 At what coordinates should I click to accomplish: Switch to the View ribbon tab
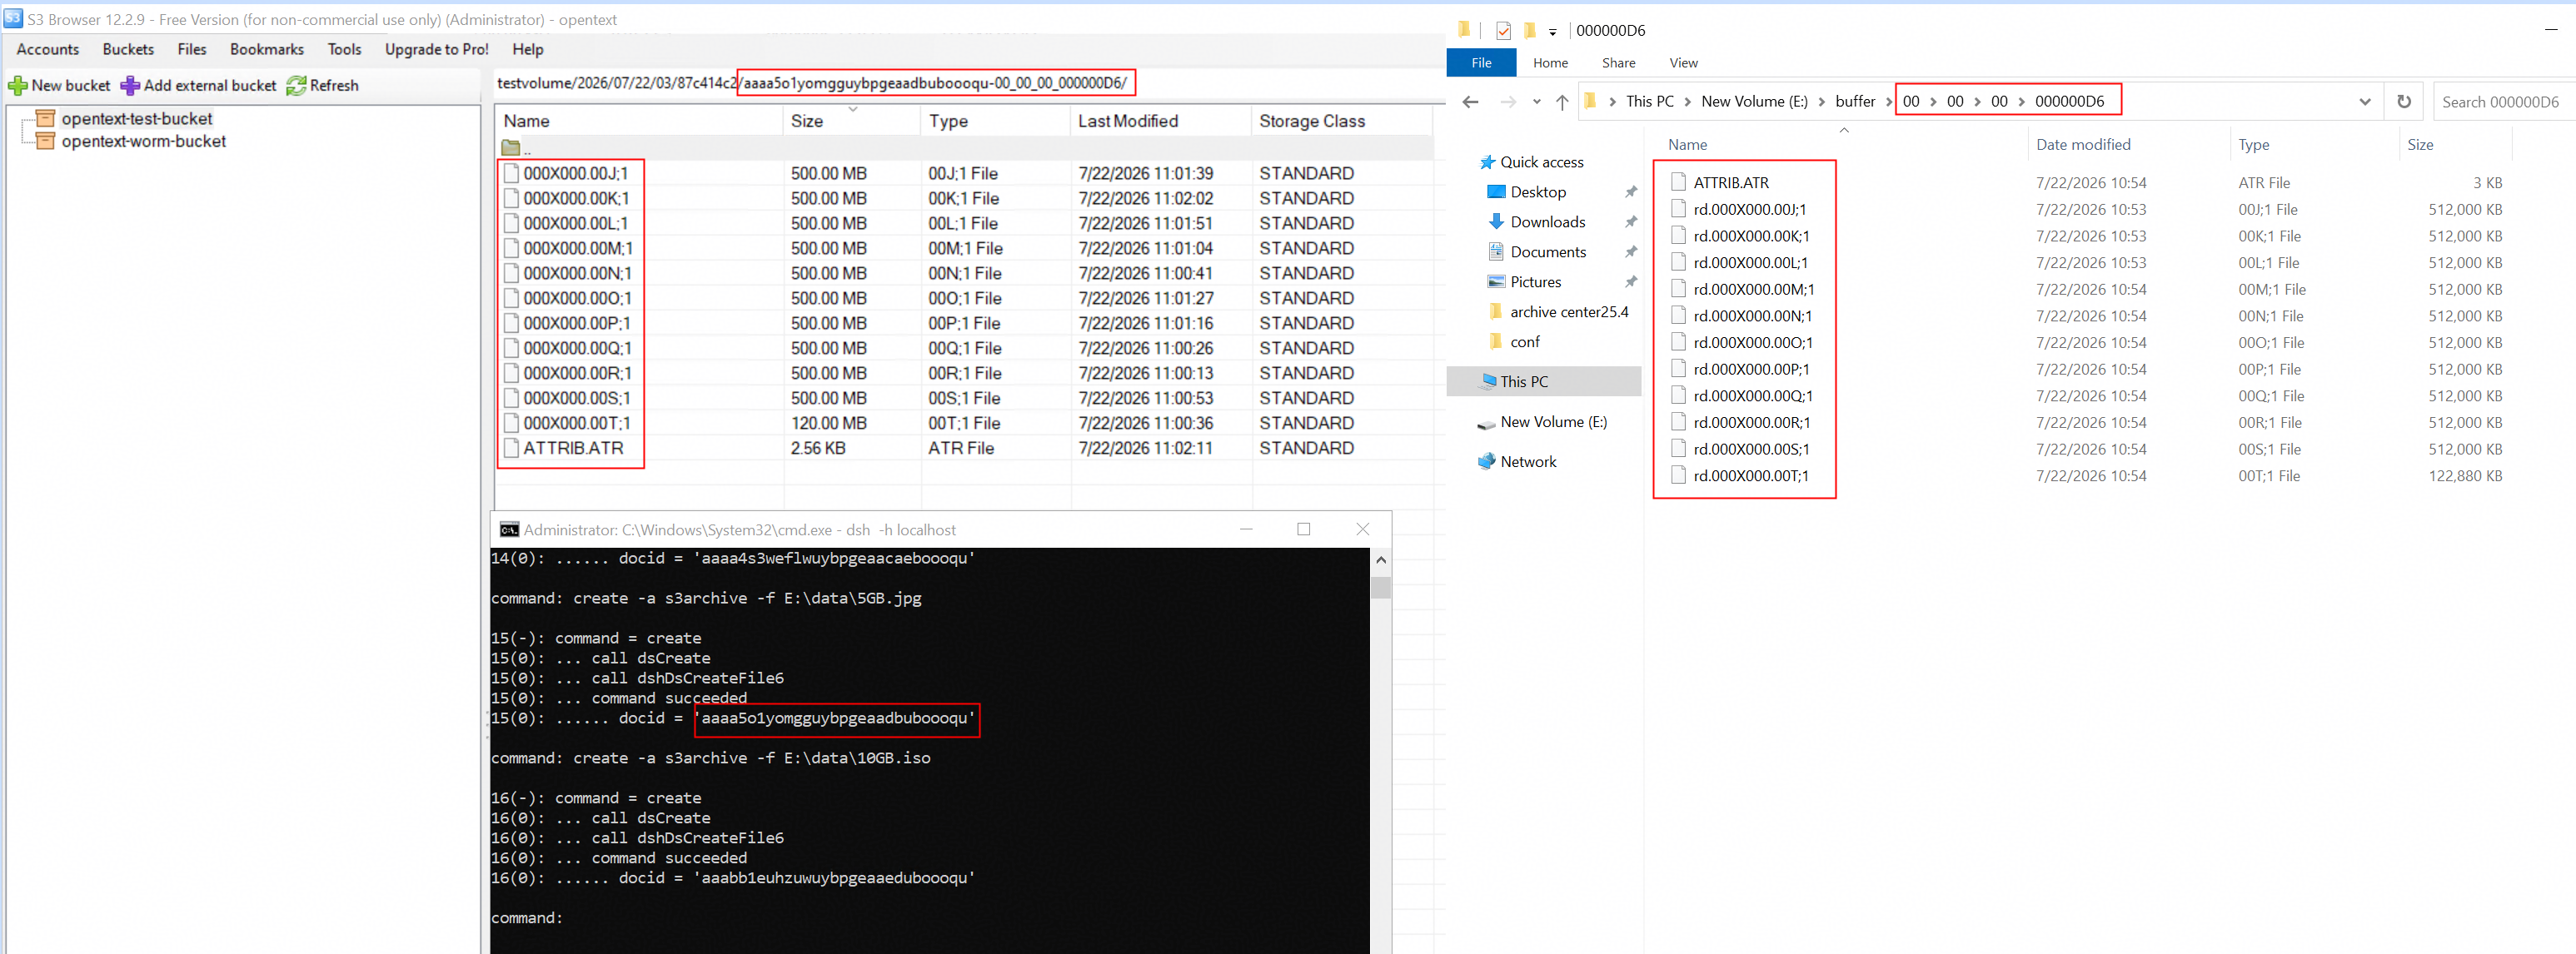[x=1683, y=62]
